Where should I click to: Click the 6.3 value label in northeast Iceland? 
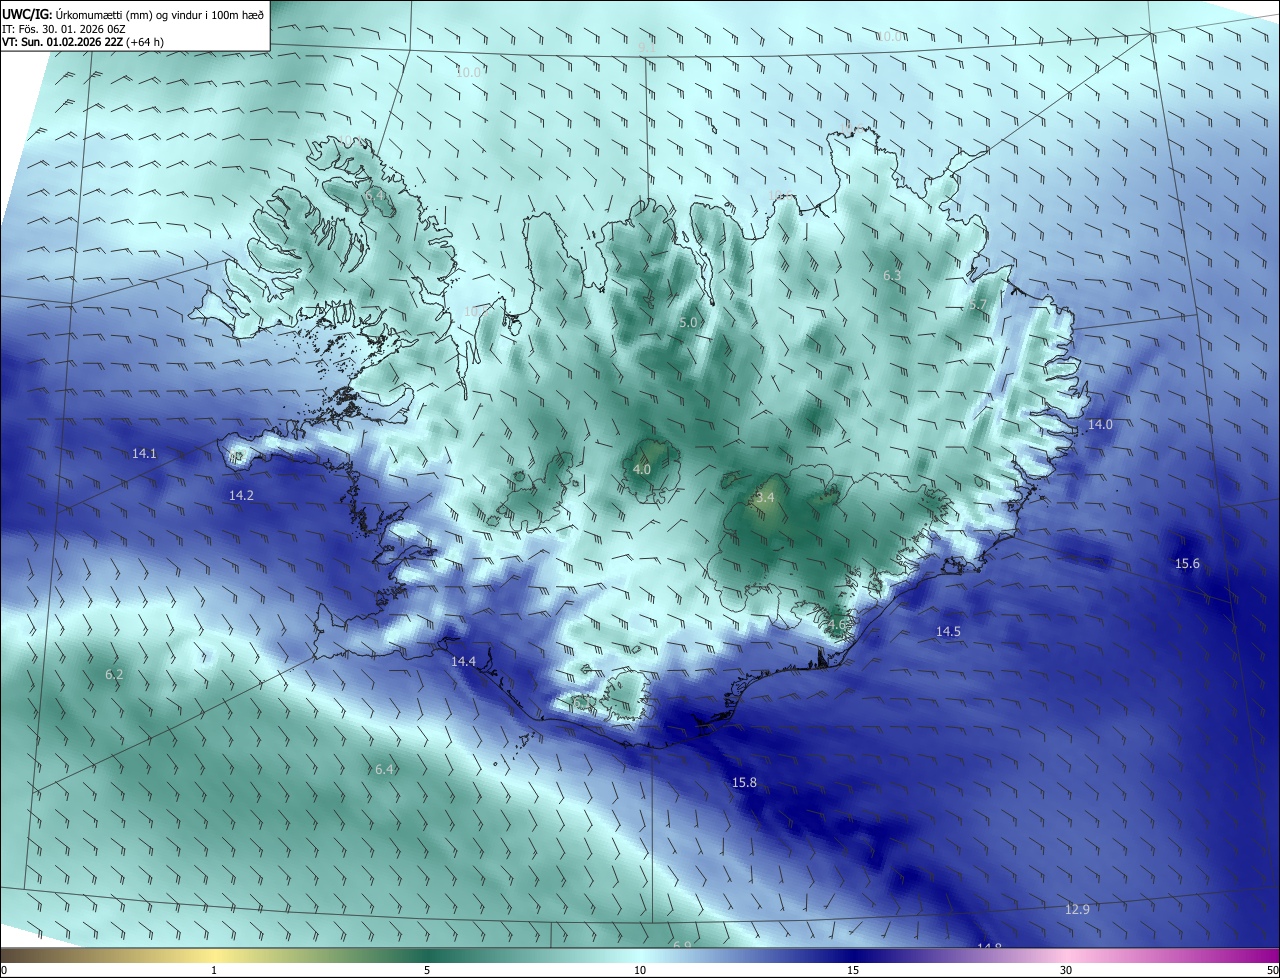pyautogui.click(x=892, y=276)
